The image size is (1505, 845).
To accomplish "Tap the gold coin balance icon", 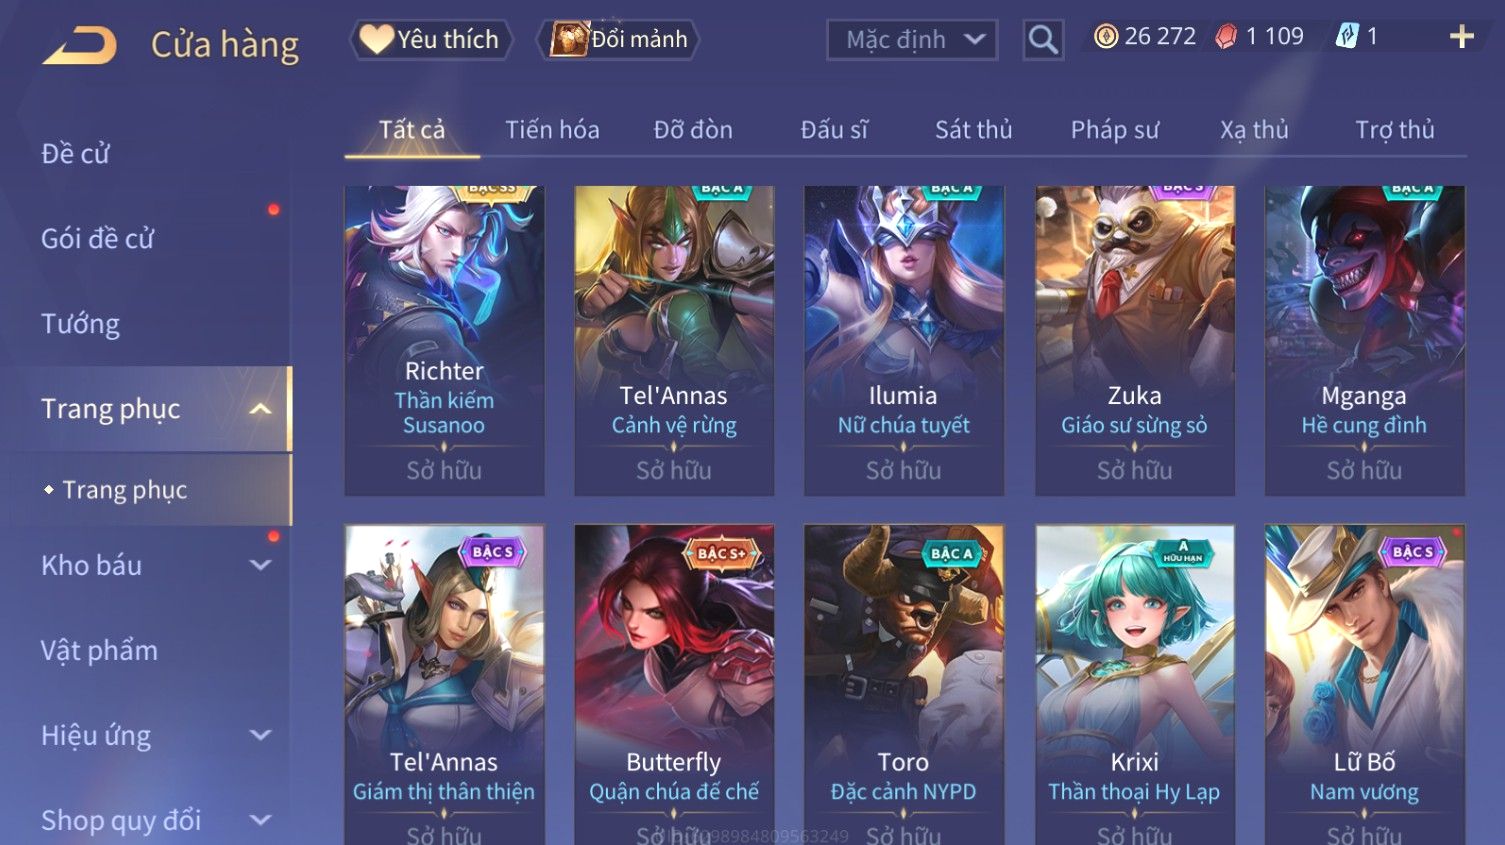I will pos(1105,37).
